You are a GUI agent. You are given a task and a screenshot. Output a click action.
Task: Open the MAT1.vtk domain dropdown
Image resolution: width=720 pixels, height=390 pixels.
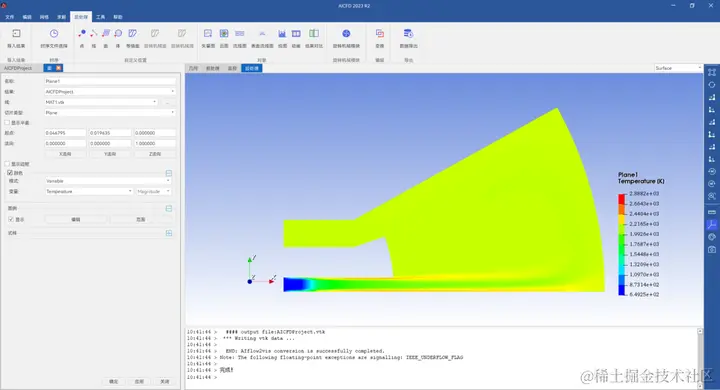(101, 102)
